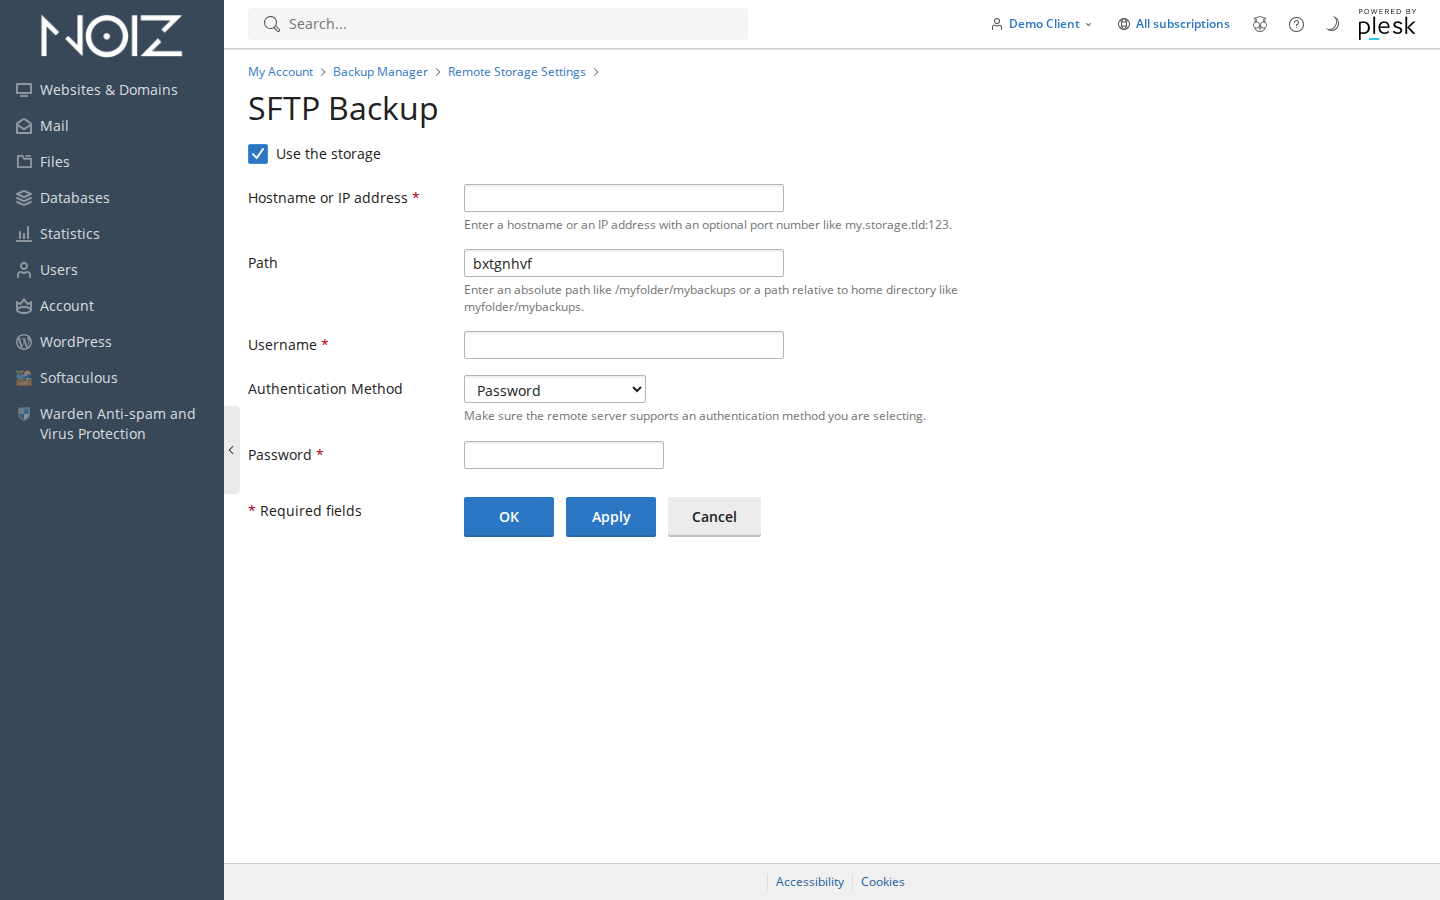
Task: Click the Cancel button
Action: 714,517
